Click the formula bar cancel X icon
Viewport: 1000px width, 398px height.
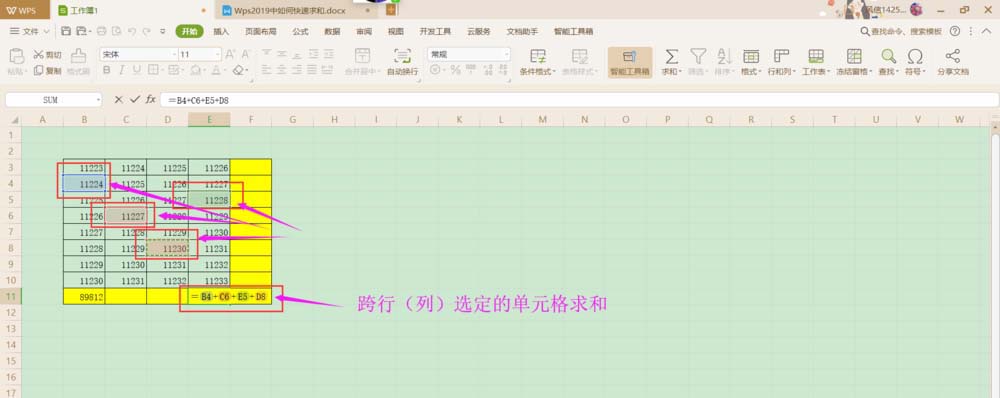pos(119,100)
